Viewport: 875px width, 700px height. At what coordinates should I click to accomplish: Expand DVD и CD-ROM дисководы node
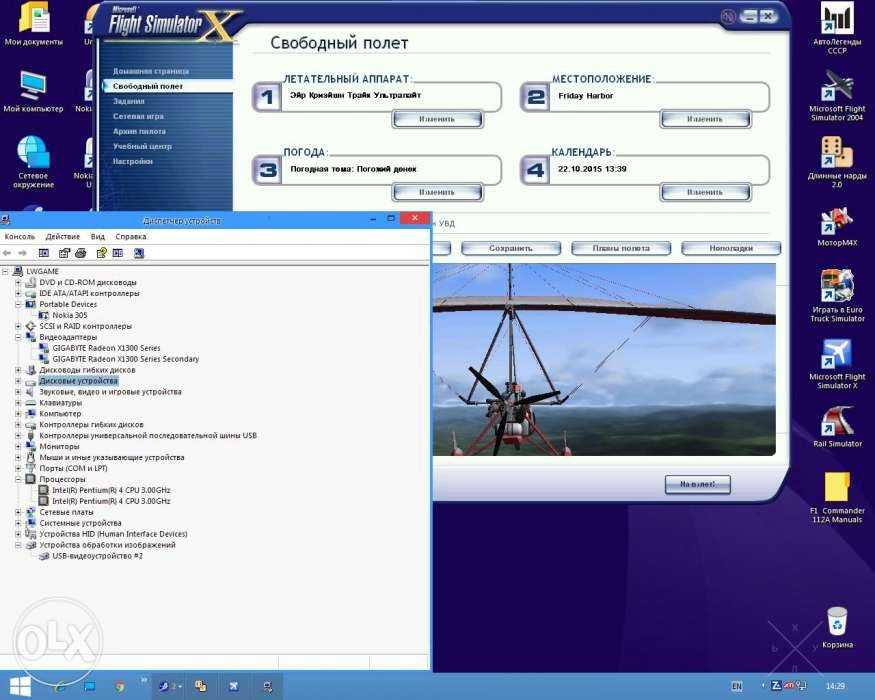click(x=18, y=282)
